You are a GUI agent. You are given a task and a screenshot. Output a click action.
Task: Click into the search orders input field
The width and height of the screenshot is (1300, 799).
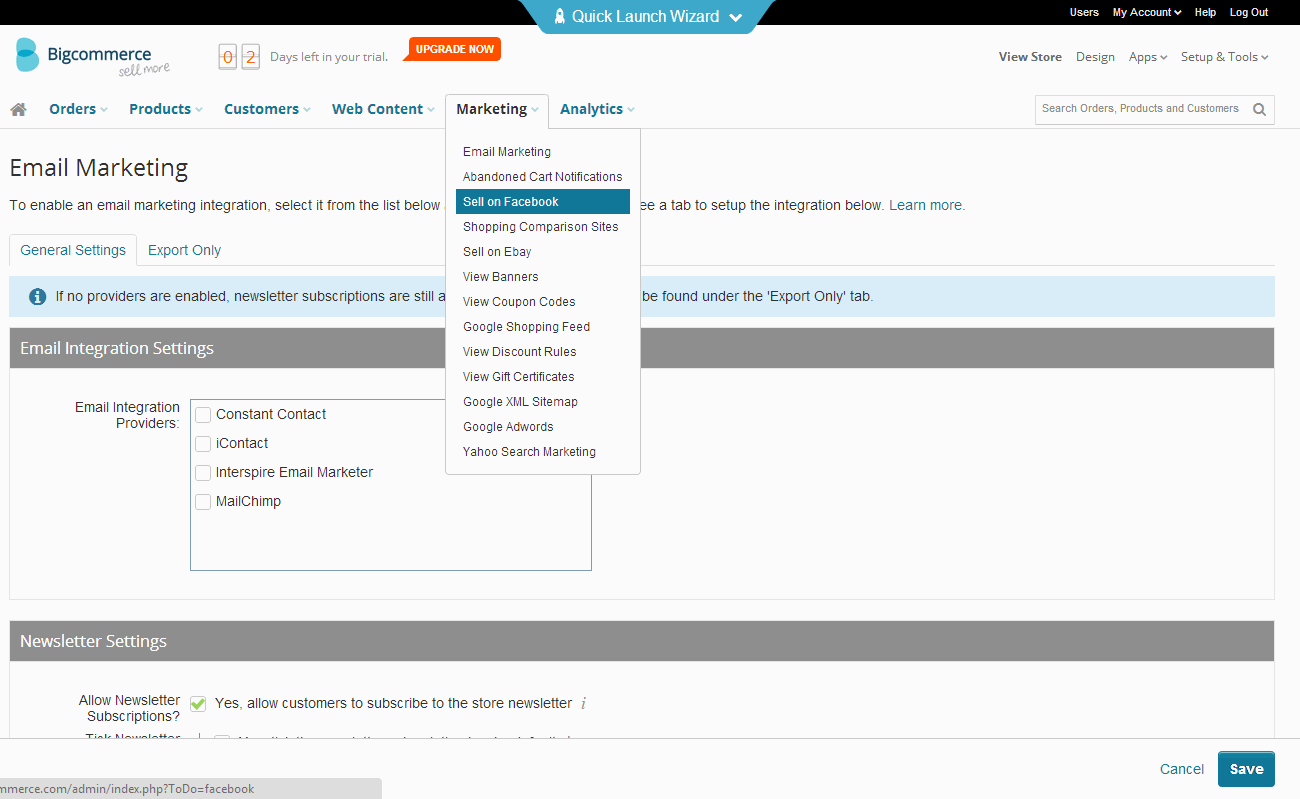tap(1140, 109)
